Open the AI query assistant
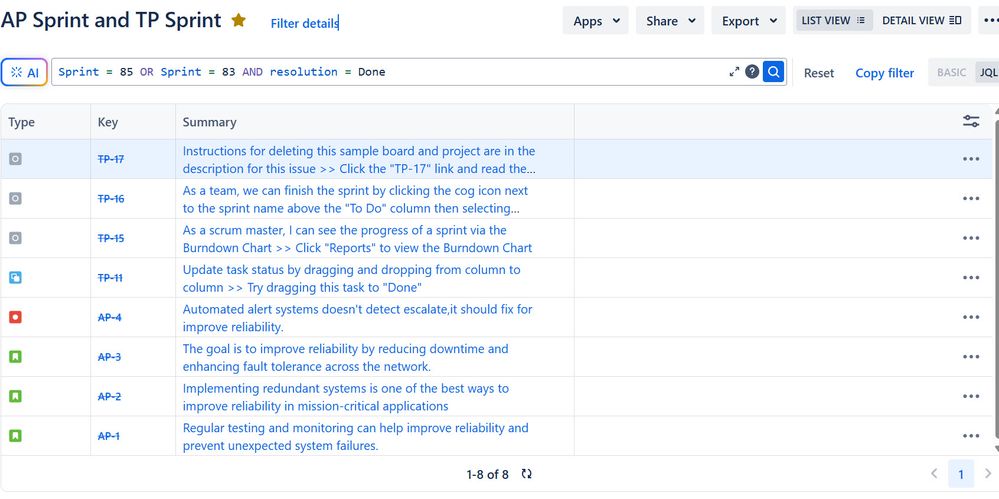999x499 pixels. click(25, 73)
